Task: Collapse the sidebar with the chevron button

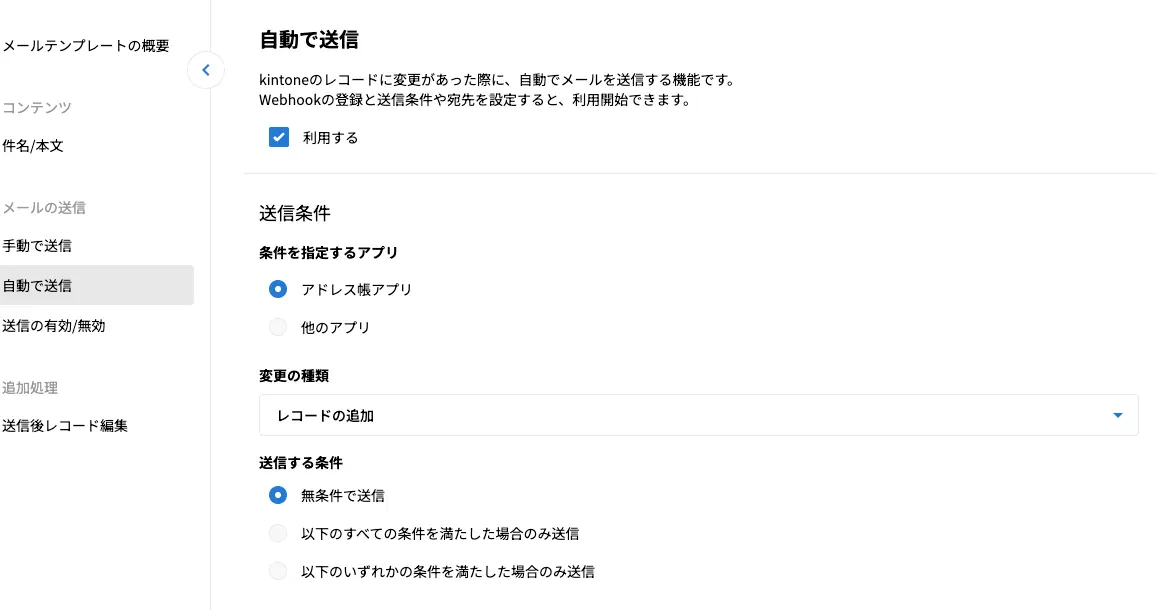Action: click(206, 70)
